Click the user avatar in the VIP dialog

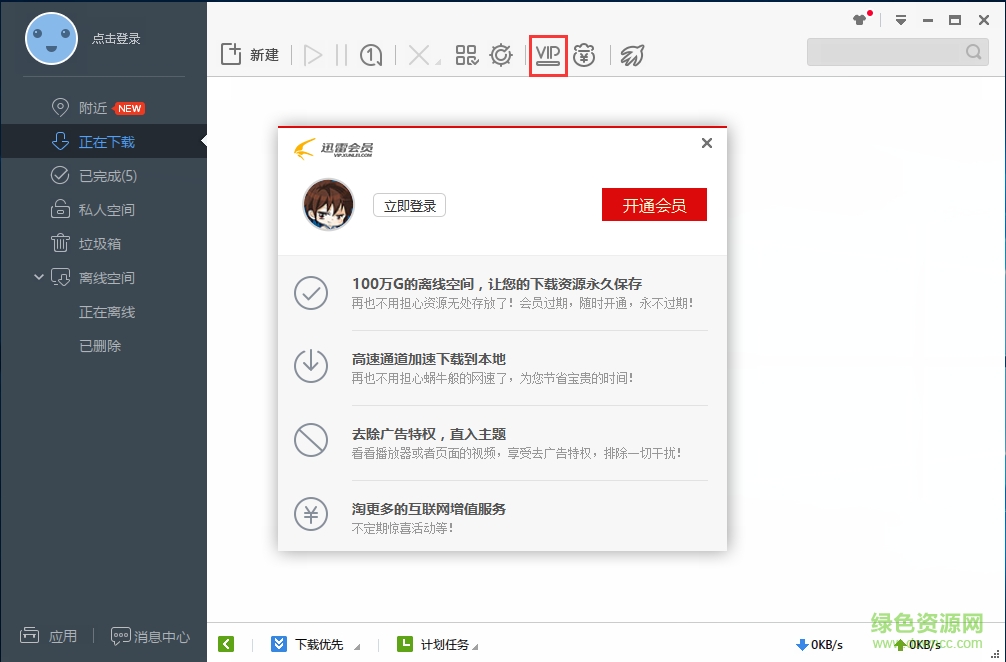pyautogui.click(x=328, y=204)
